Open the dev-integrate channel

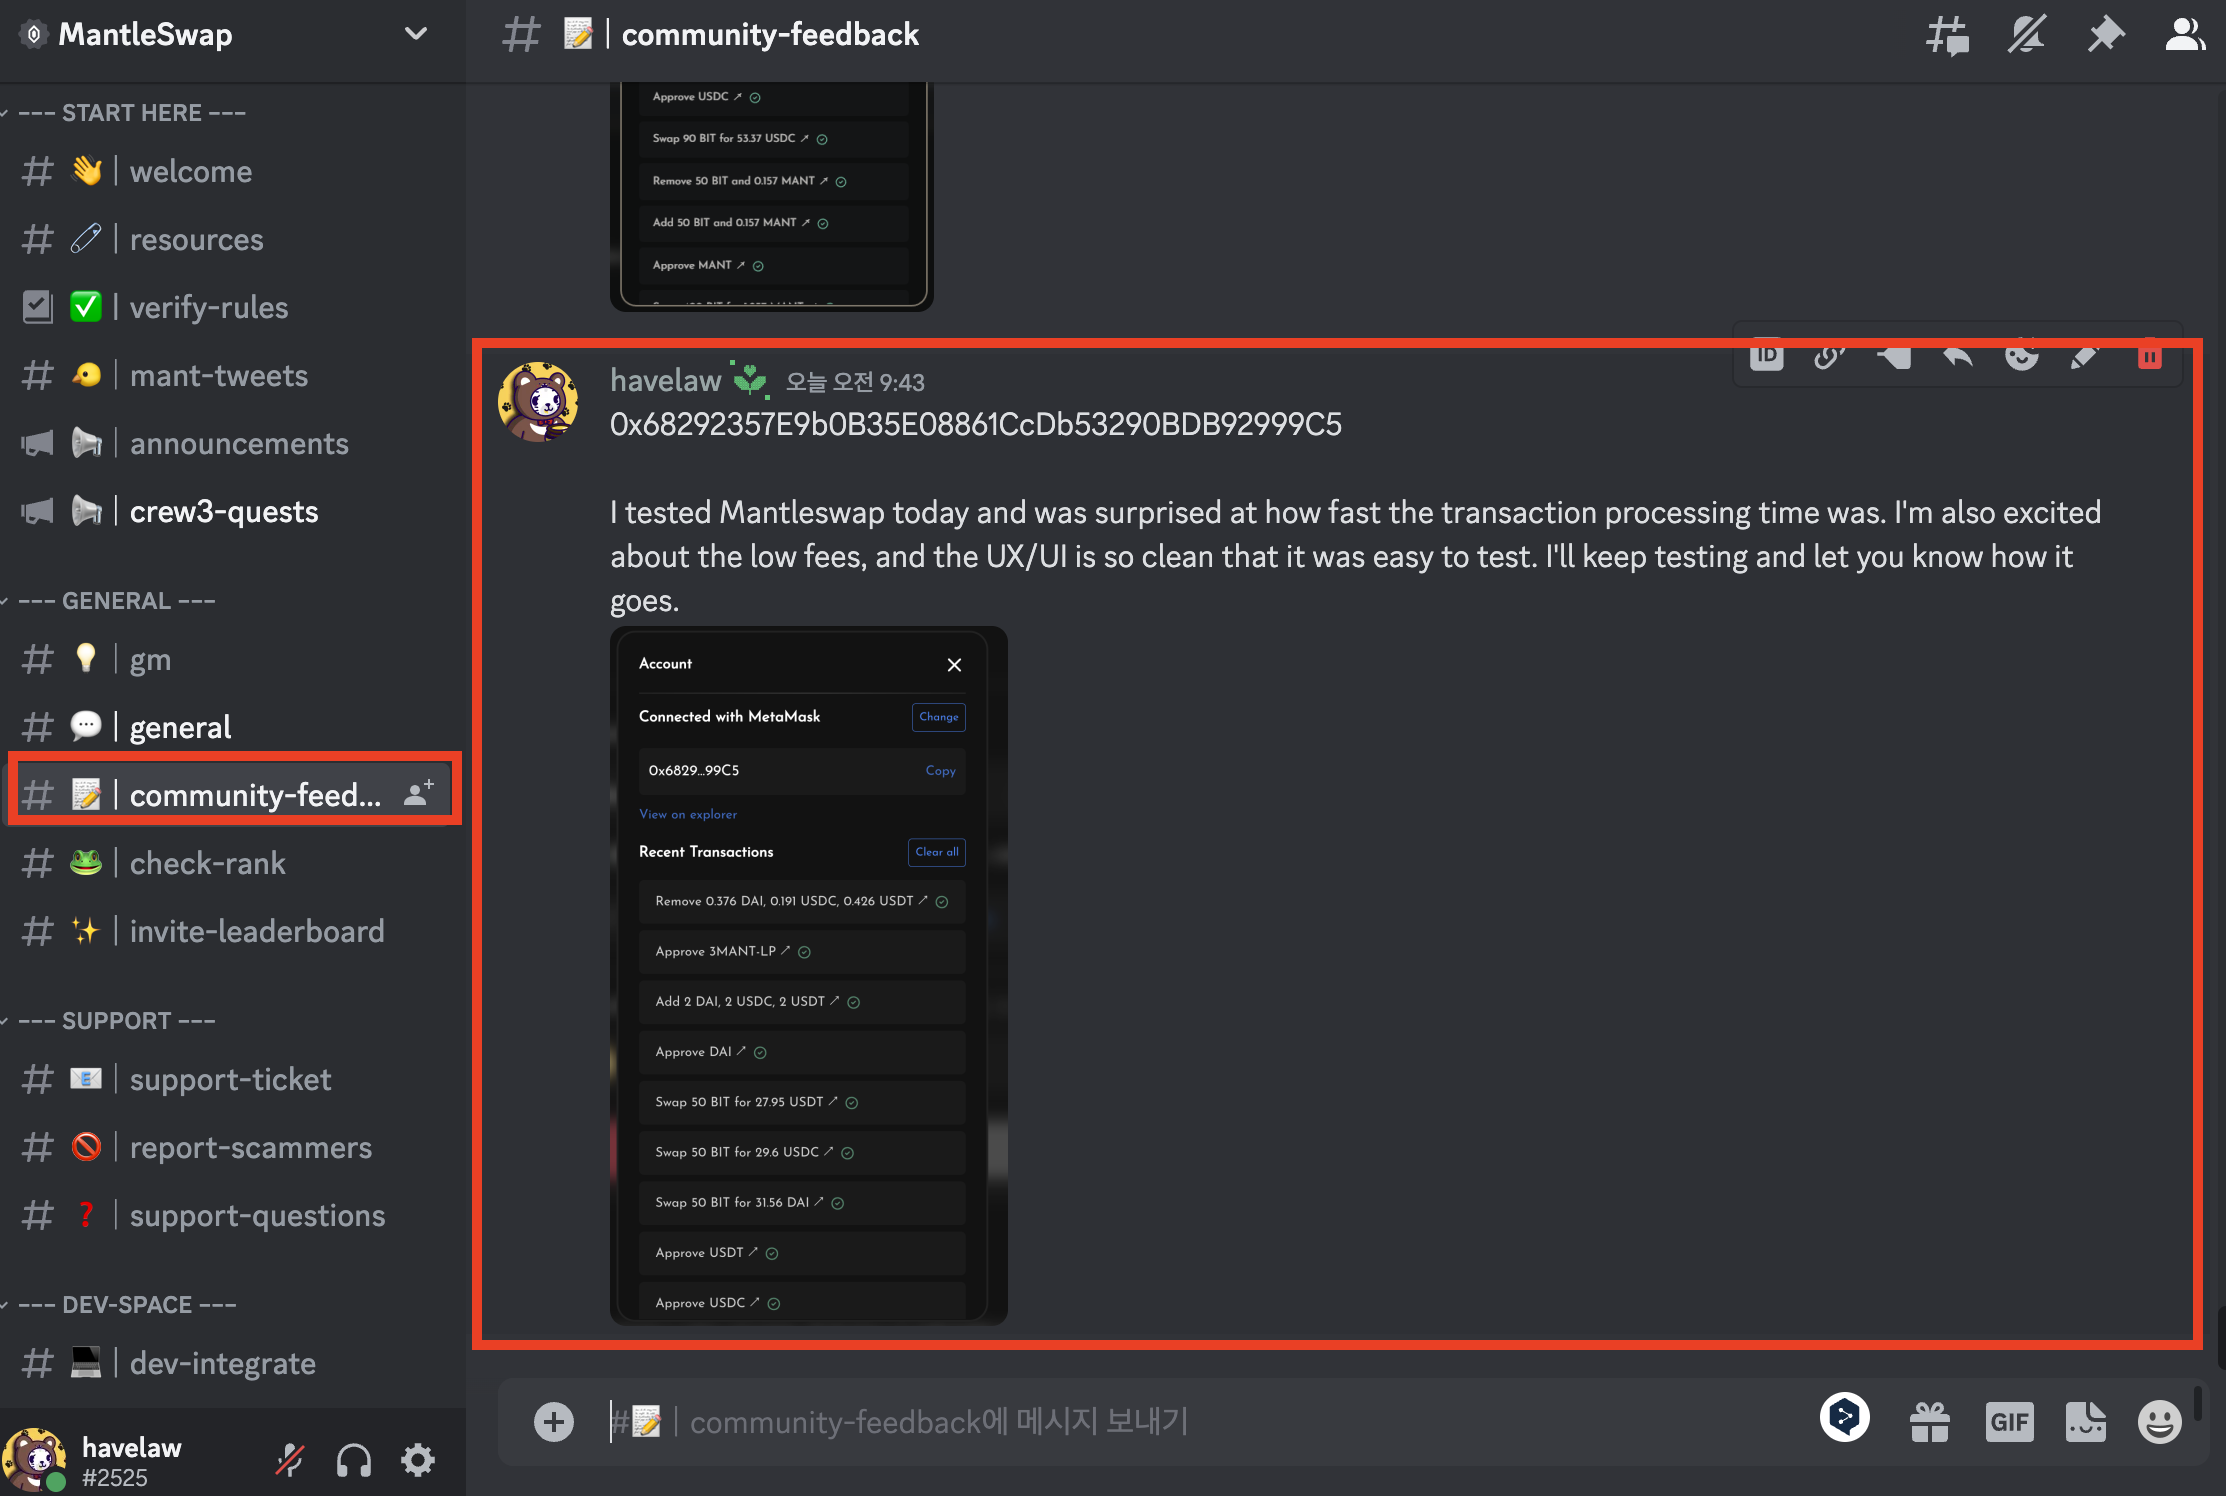232,1363
